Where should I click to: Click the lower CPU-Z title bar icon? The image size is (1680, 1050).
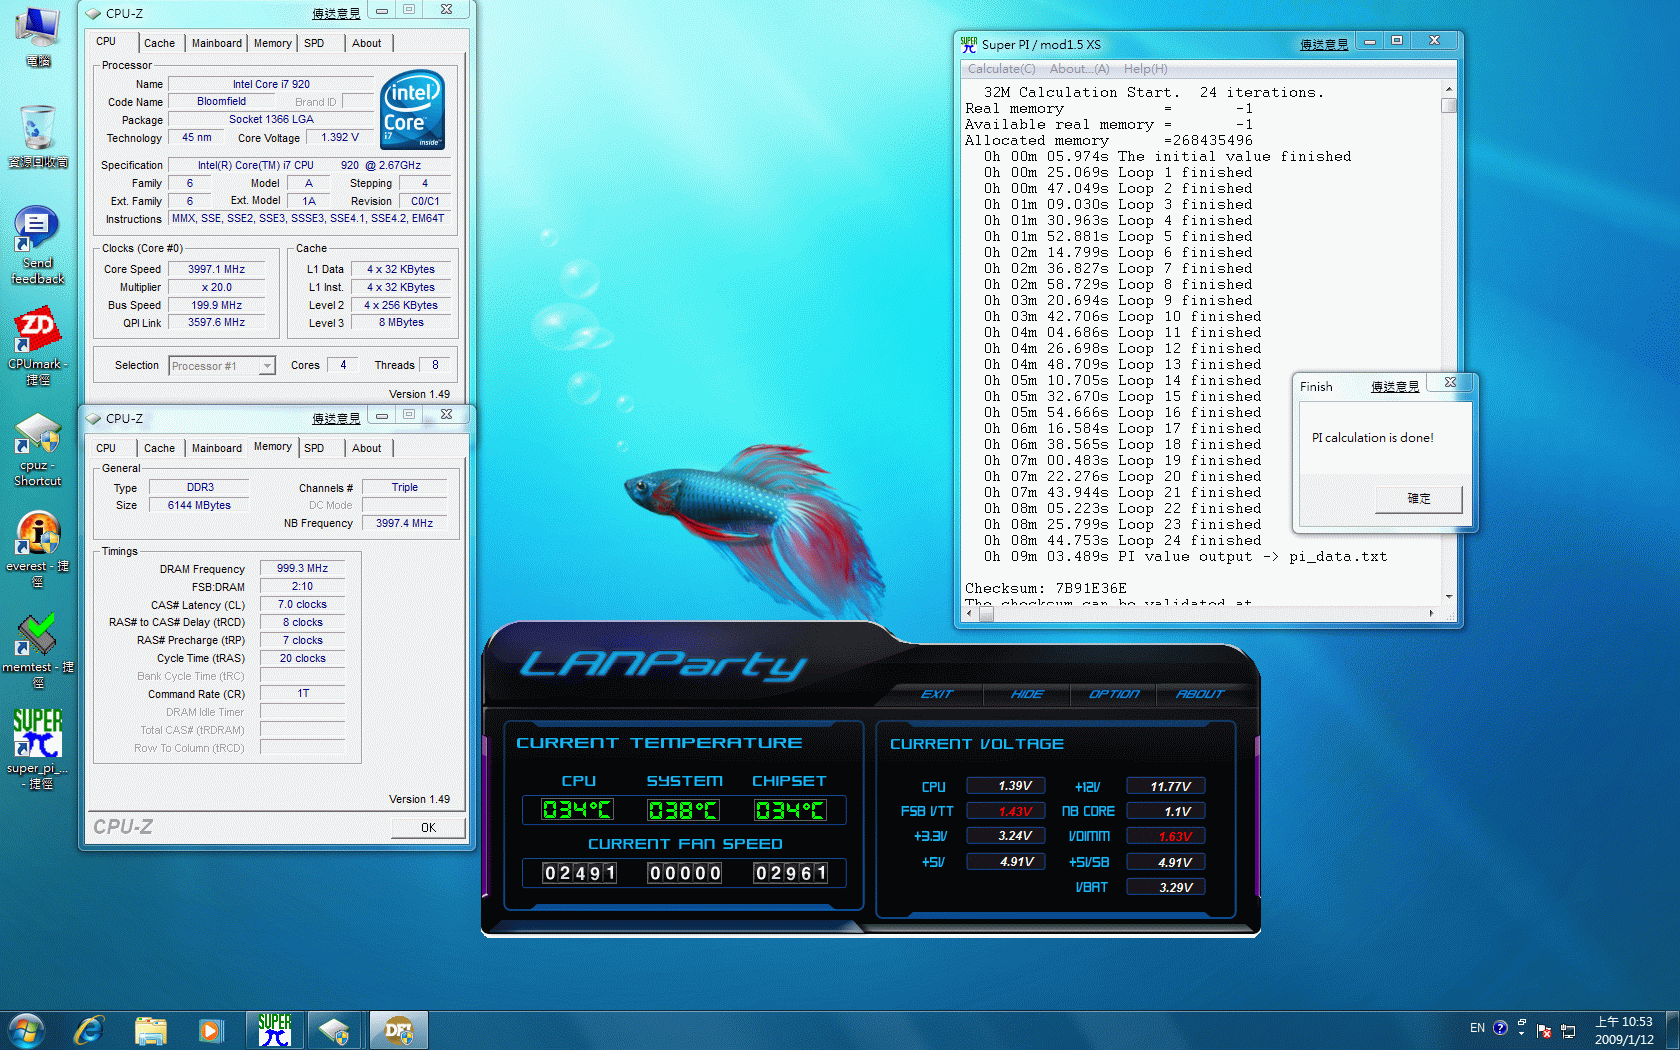coord(93,418)
